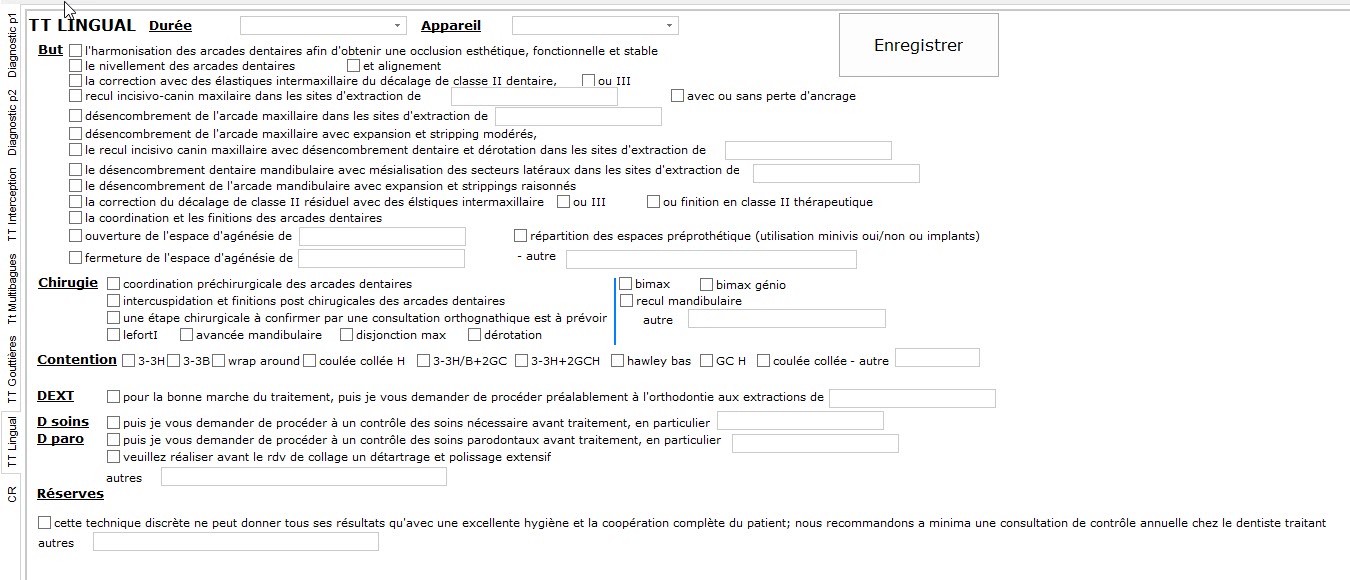Open the Appareil dropdown
Image resolution: width=1350 pixels, height=580 pixels.
594,24
